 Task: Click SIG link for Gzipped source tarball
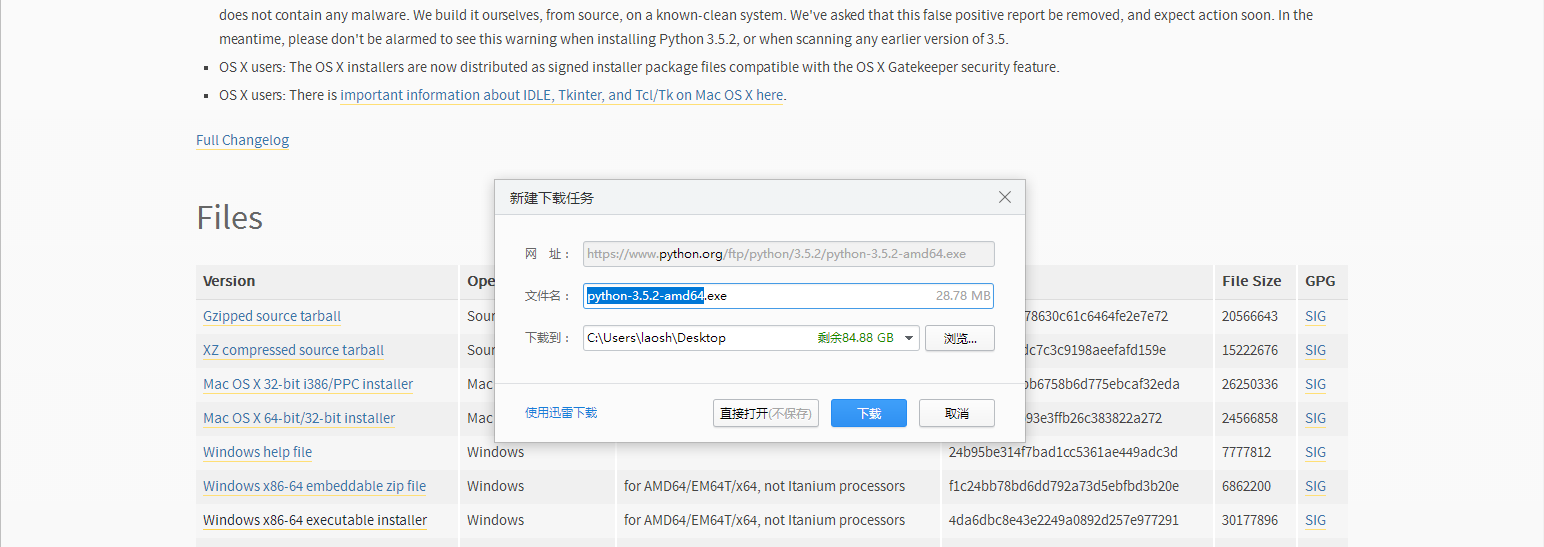click(x=1315, y=316)
